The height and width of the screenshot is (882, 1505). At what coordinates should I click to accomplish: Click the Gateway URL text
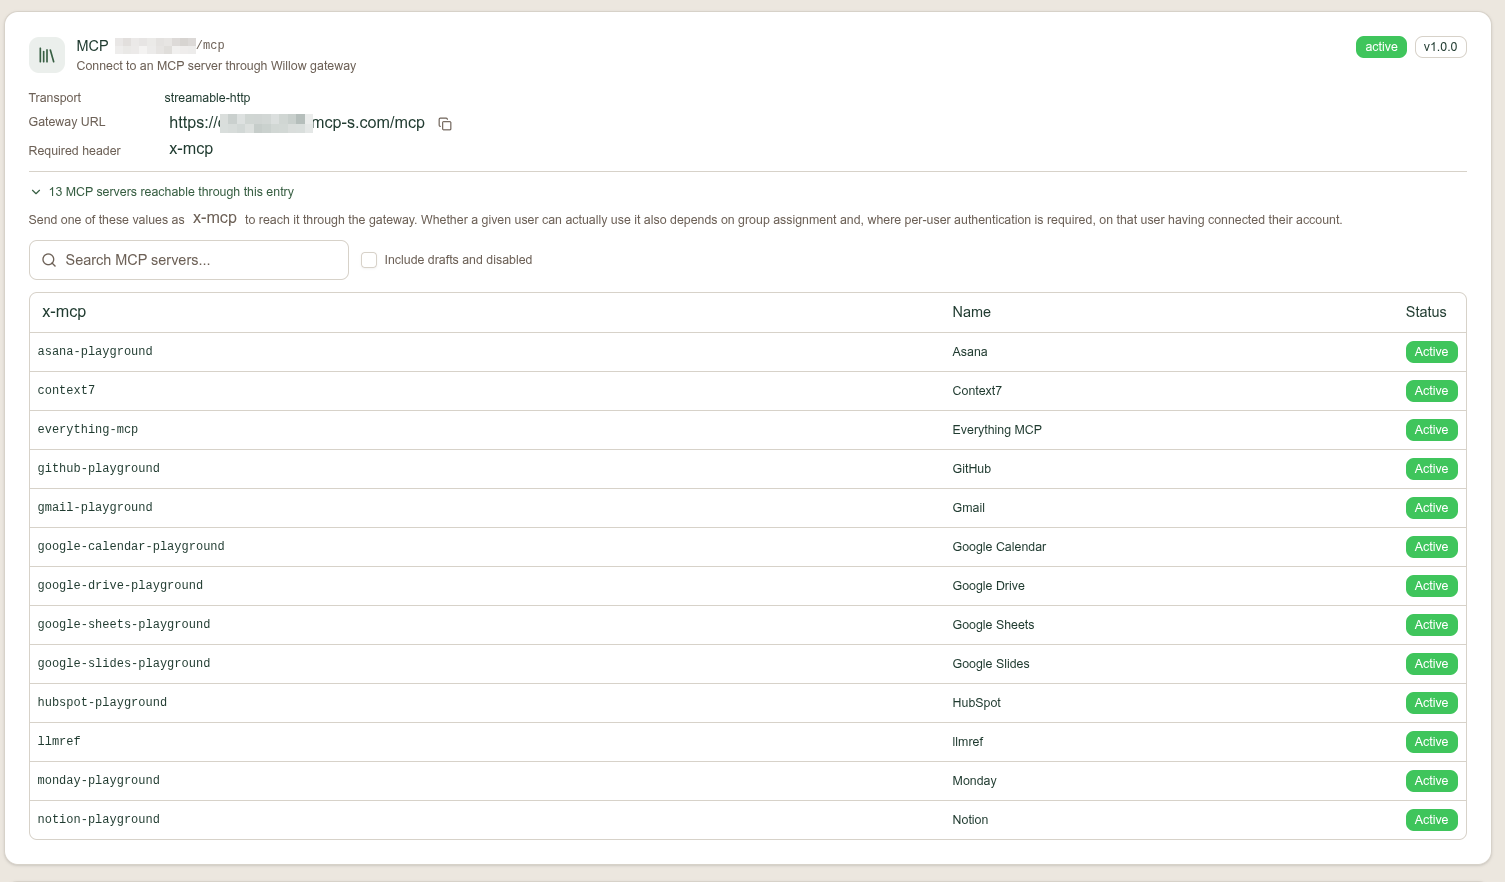(x=297, y=123)
